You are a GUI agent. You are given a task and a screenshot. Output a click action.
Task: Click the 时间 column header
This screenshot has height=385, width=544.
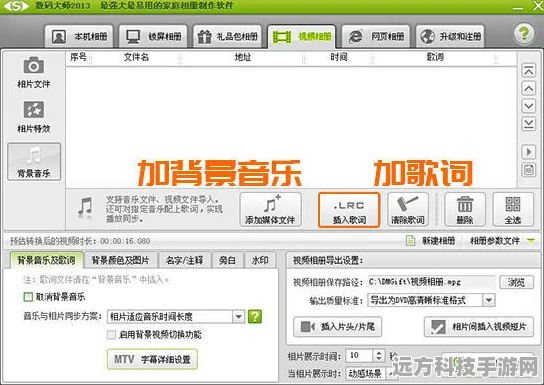point(339,57)
